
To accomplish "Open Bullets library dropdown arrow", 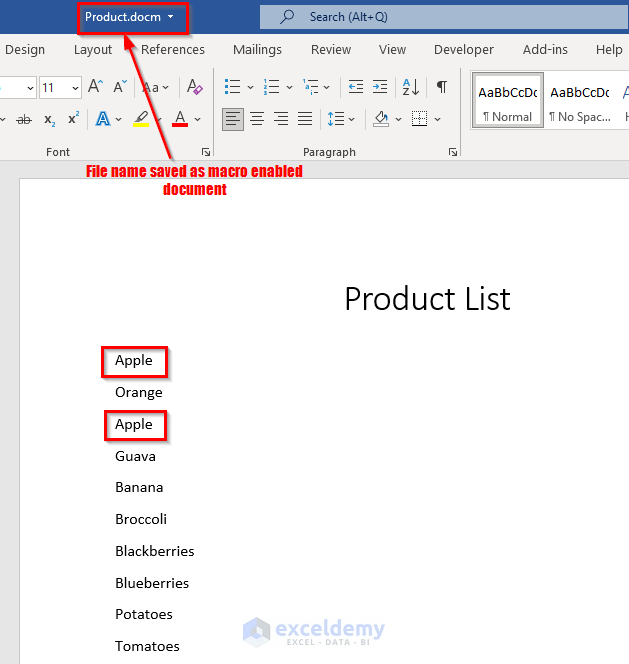I will tap(250, 88).
